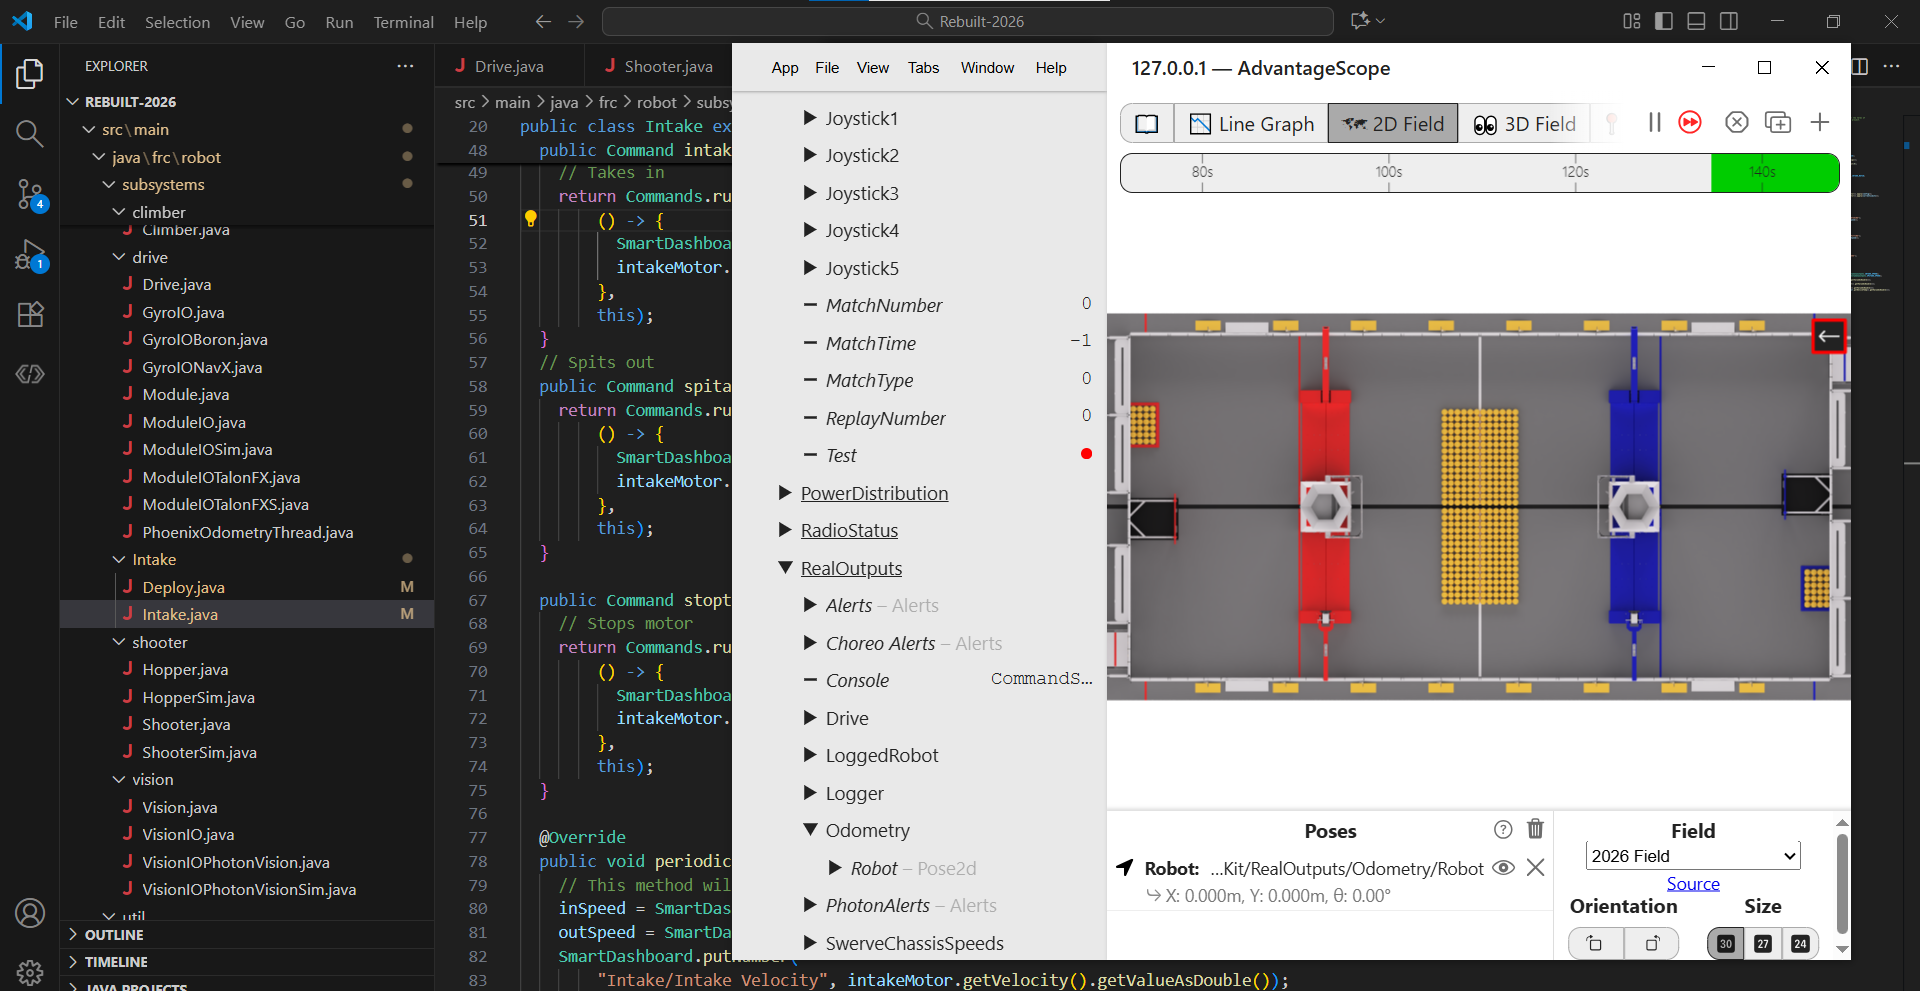Click the green 140s region of timeline
Screen dimensions: 1920x991
tap(1775, 172)
